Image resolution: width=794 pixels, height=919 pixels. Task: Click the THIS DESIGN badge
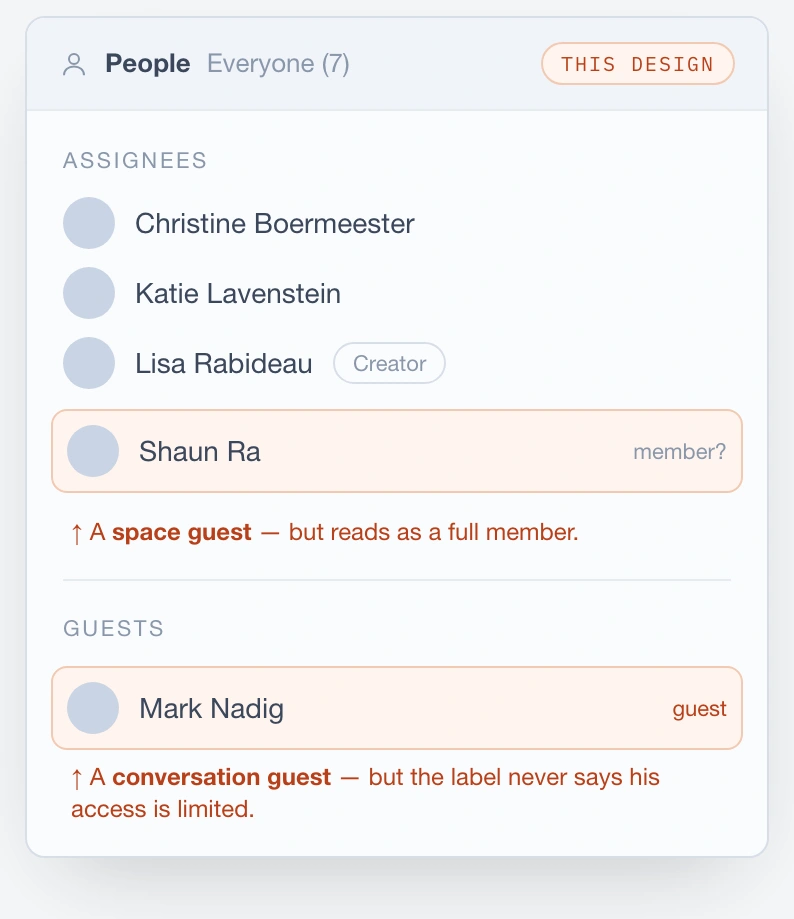[638, 64]
